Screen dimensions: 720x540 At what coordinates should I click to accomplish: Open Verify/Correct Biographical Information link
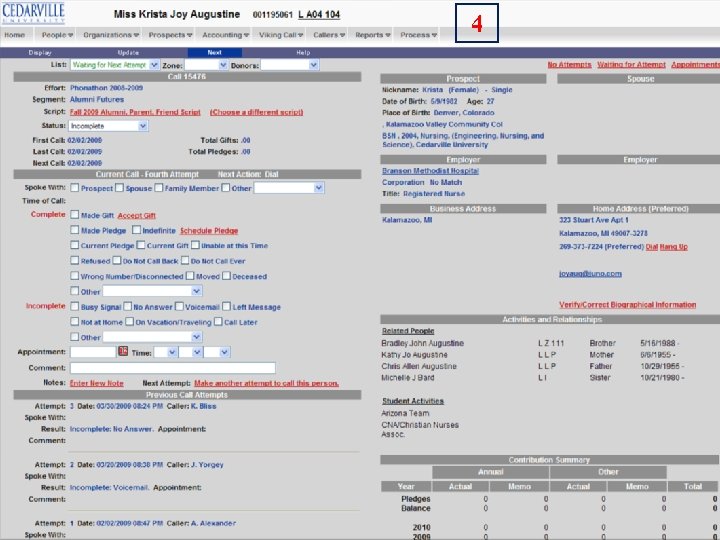627,304
